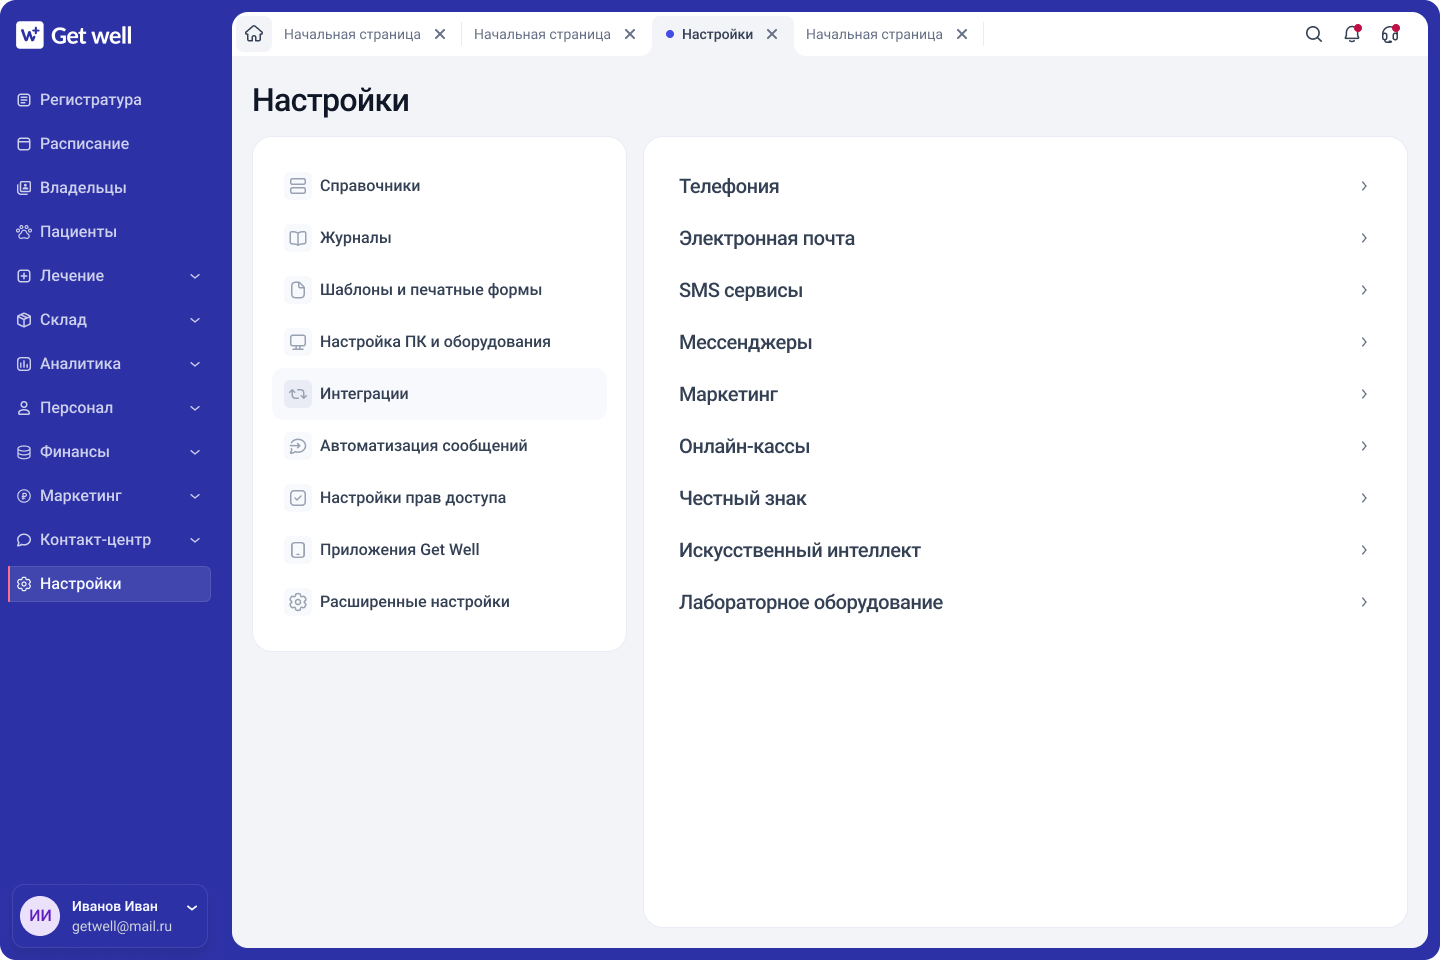Expand the Аналитика sidebar chevron
Screen dimensions: 1440x960
[x=195, y=364]
